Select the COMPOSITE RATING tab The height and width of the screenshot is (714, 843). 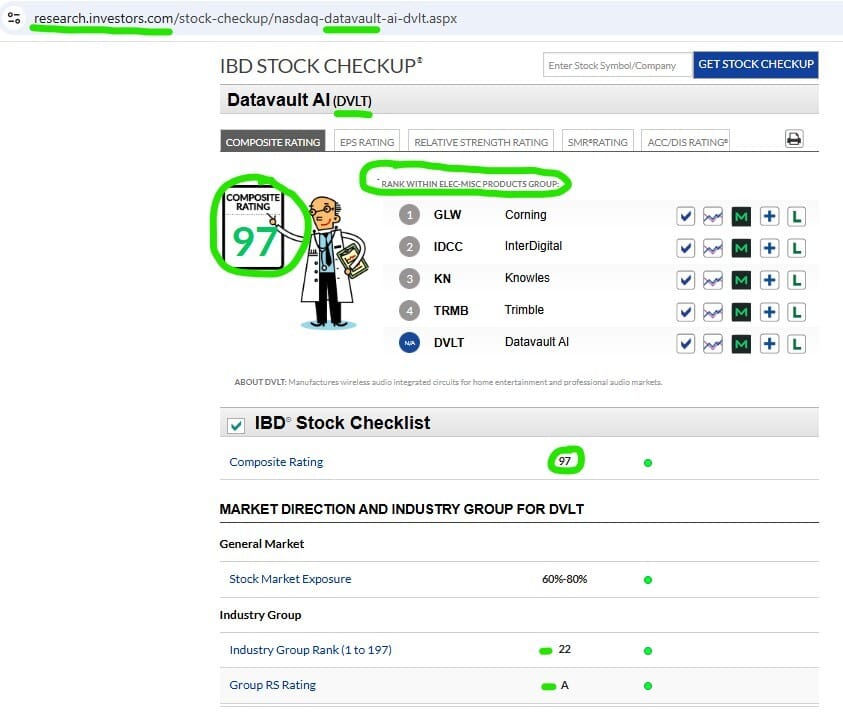point(273,141)
